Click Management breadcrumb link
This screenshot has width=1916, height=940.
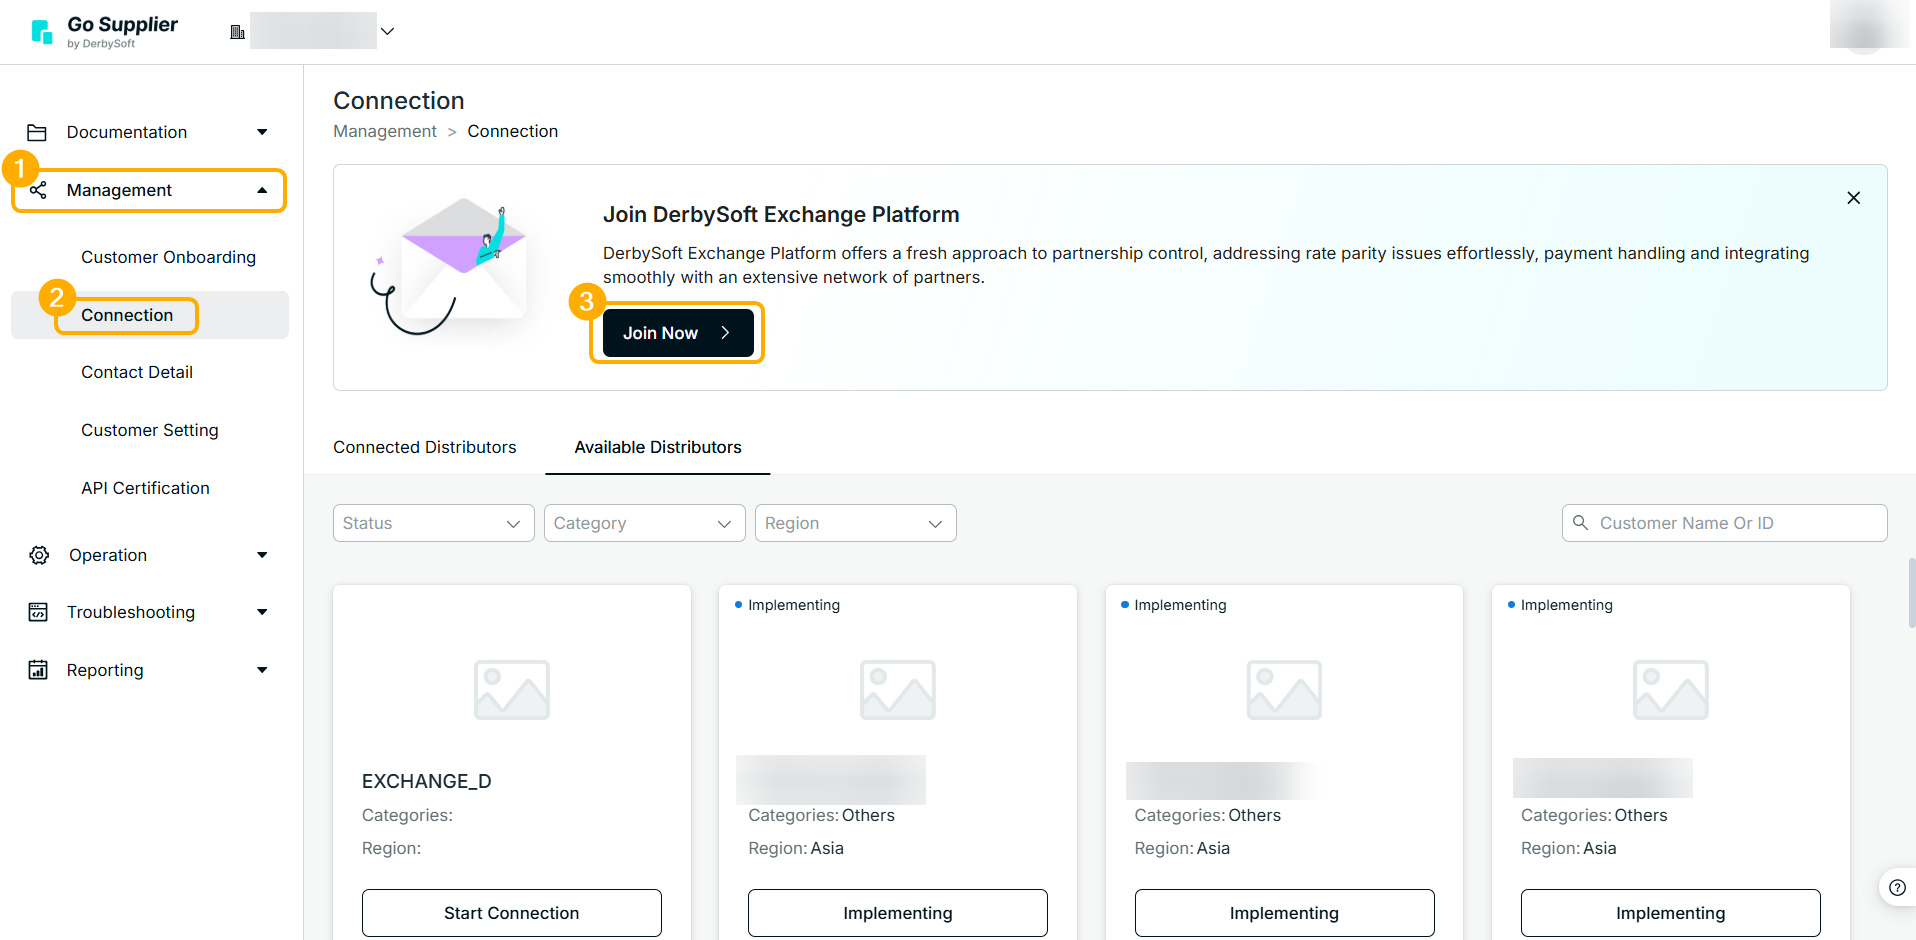(385, 131)
